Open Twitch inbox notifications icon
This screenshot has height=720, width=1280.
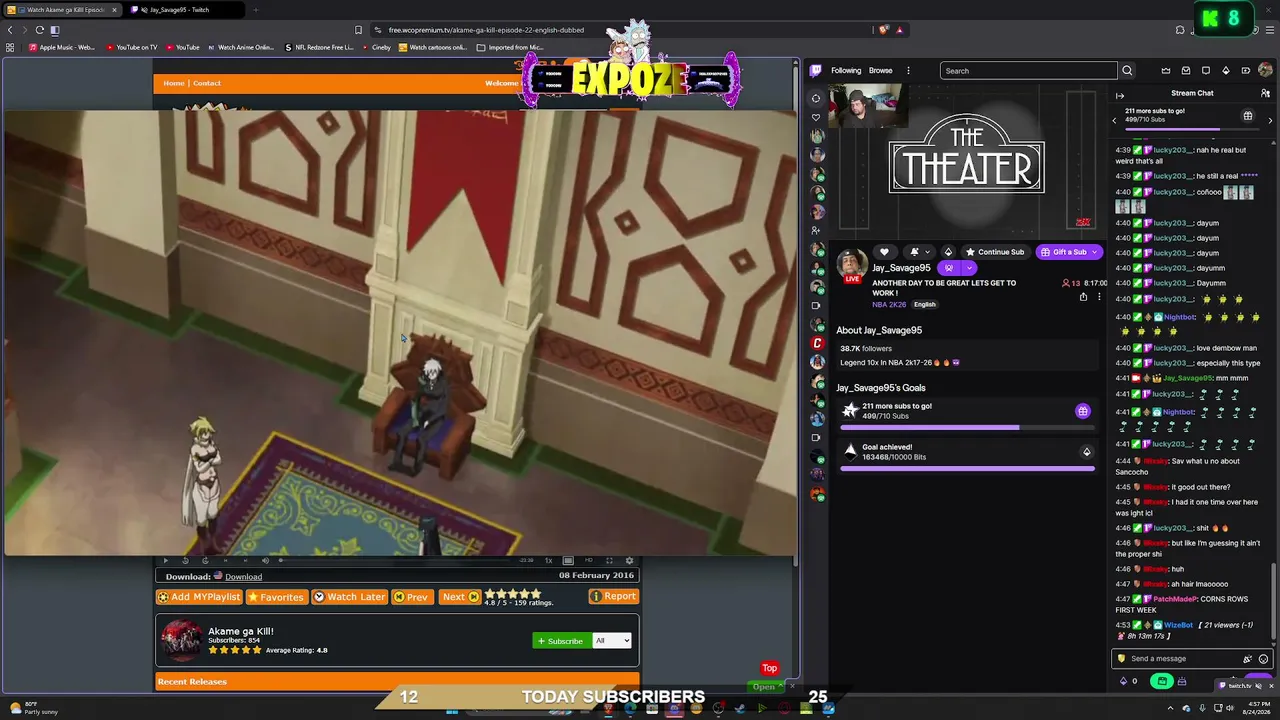pos(1186,71)
